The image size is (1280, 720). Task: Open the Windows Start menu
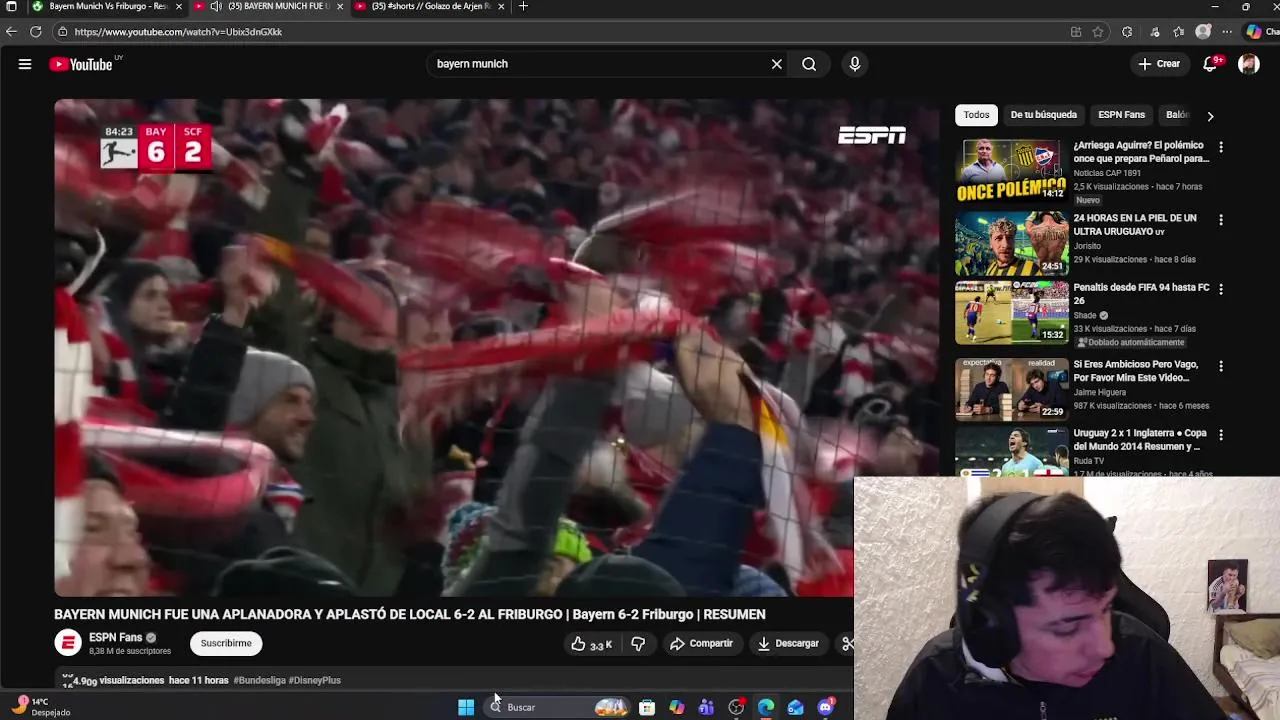[x=466, y=707]
